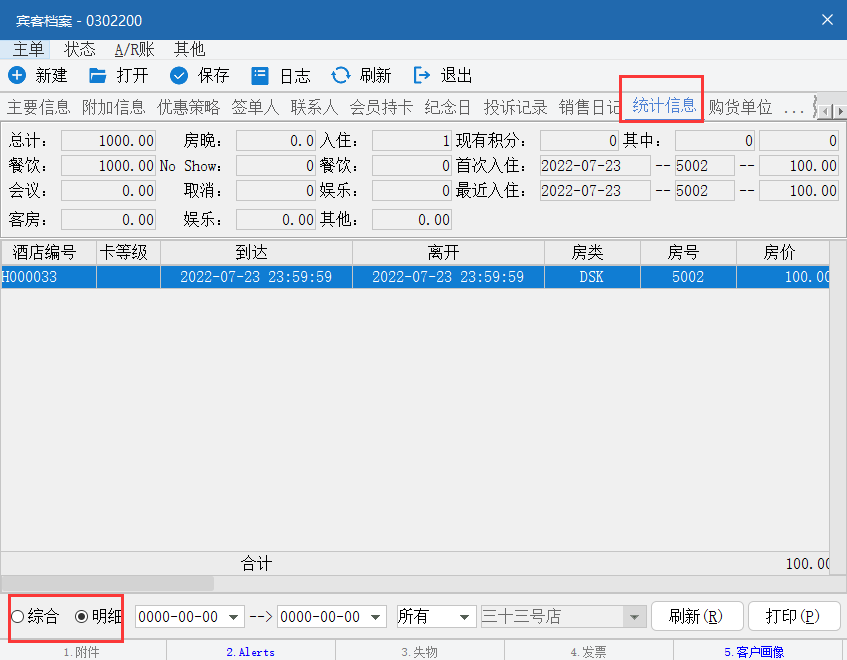This screenshot has width=847, height=660.
Task: Click the 退出 exit icon
Action: [421, 75]
